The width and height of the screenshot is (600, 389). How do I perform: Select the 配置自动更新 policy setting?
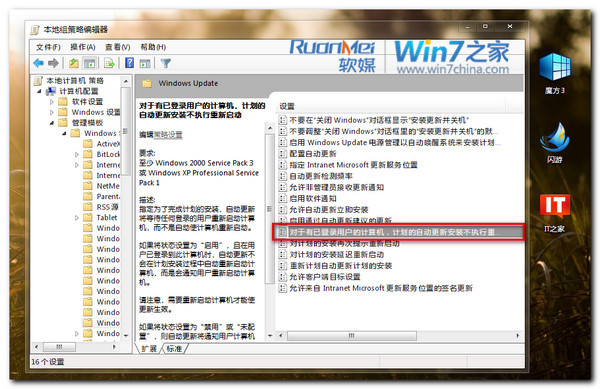pyautogui.click(x=313, y=154)
